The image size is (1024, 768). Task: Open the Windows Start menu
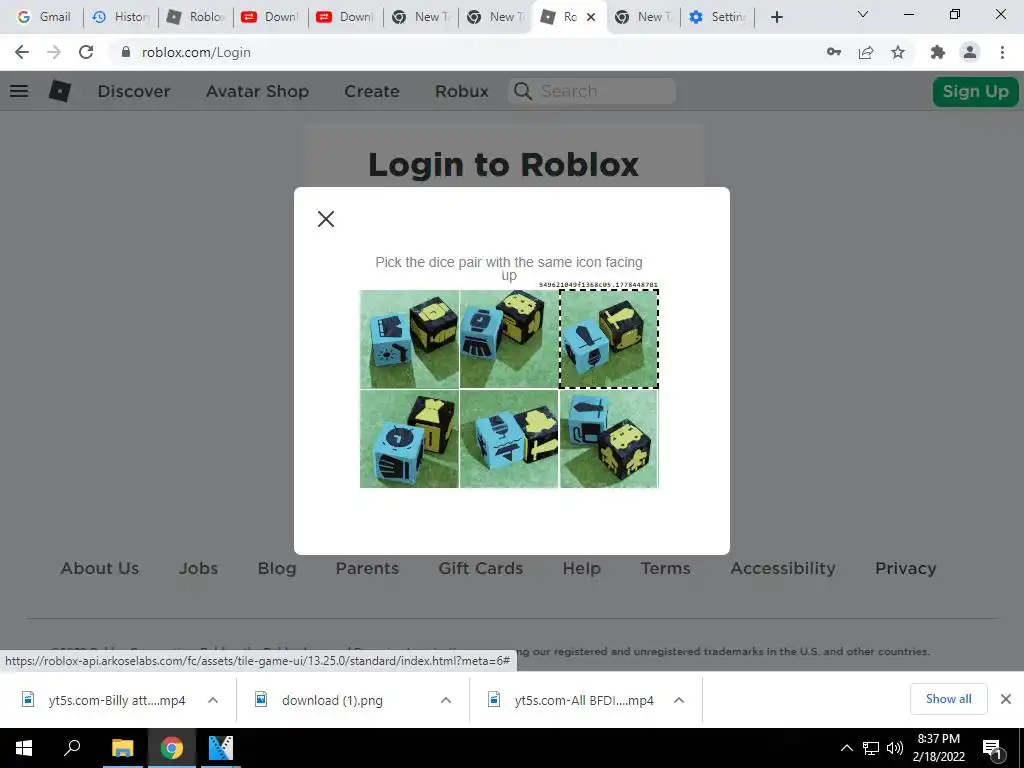point(24,748)
